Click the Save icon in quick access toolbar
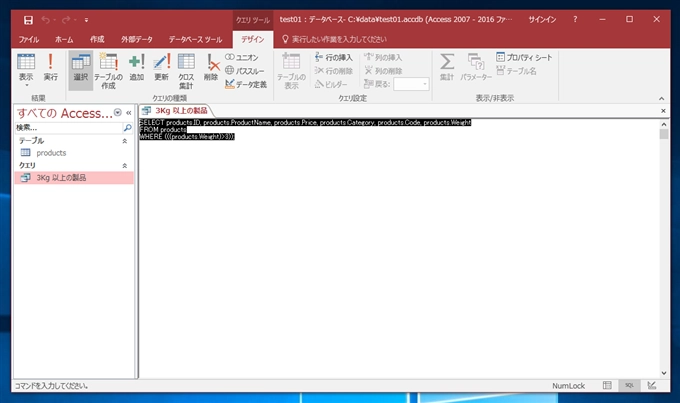 (28, 20)
